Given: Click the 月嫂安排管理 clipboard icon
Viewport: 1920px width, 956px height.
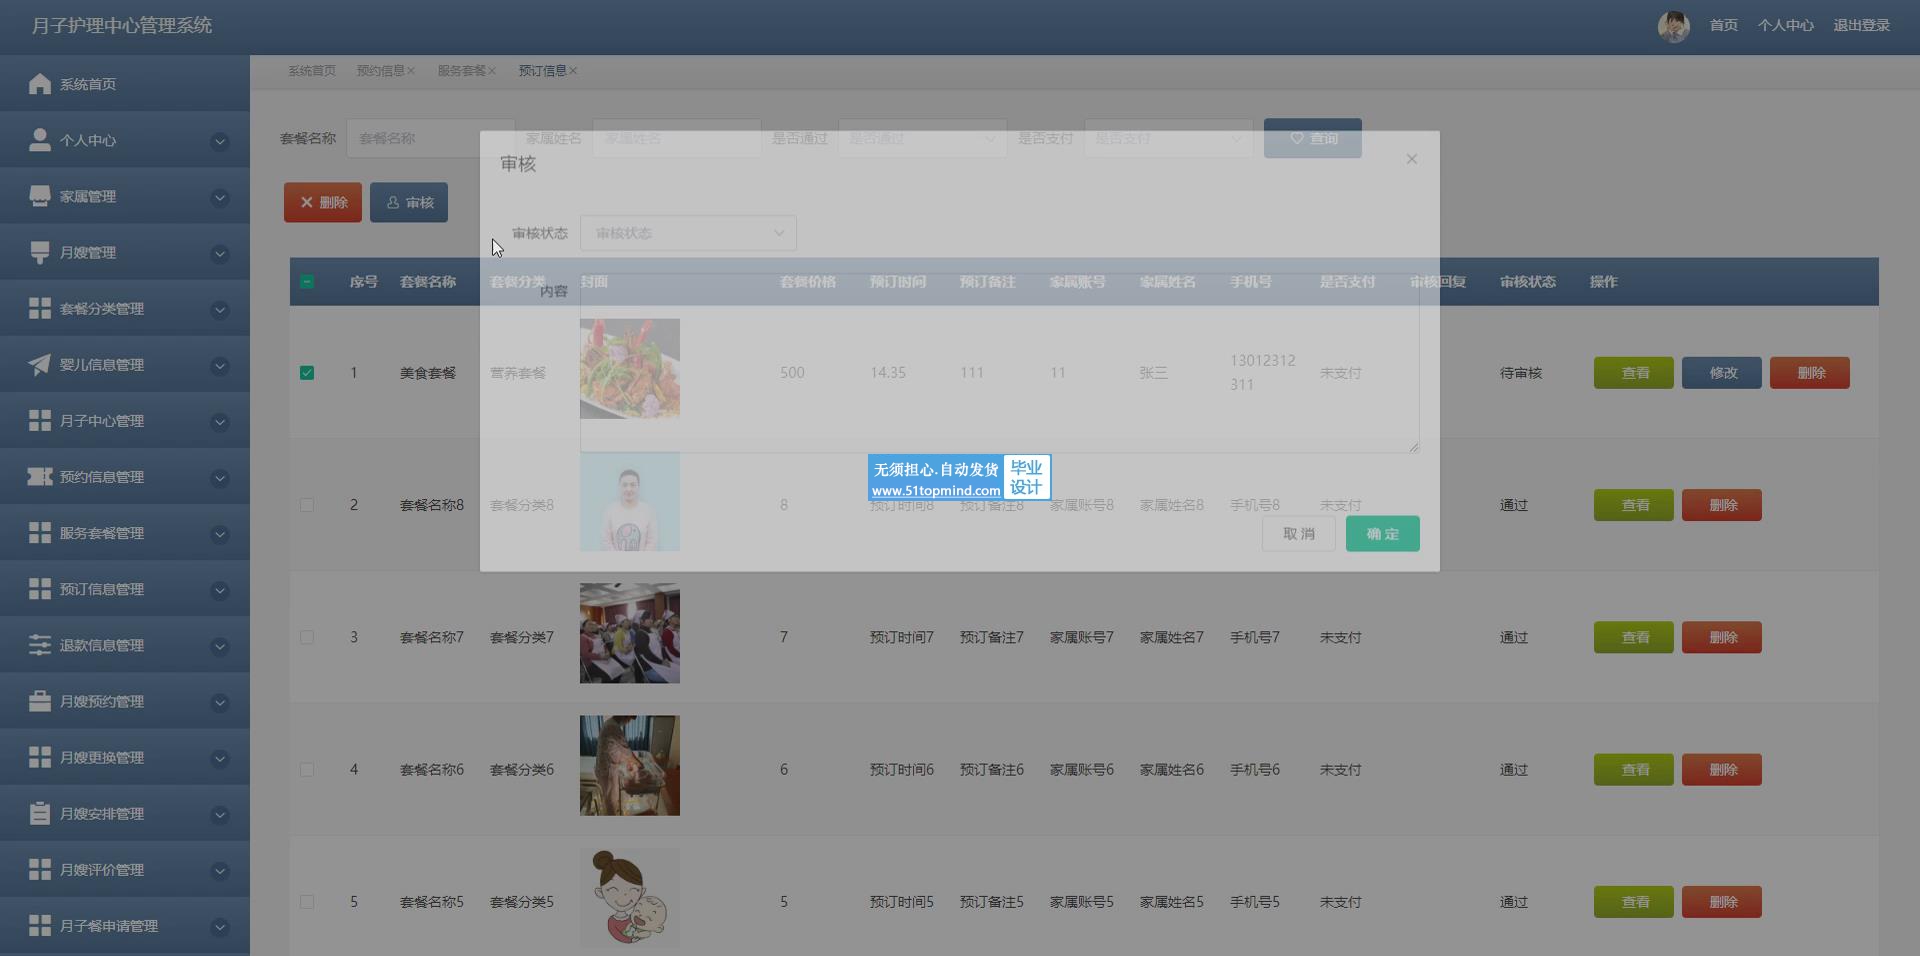Looking at the screenshot, I should click(40, 813).
